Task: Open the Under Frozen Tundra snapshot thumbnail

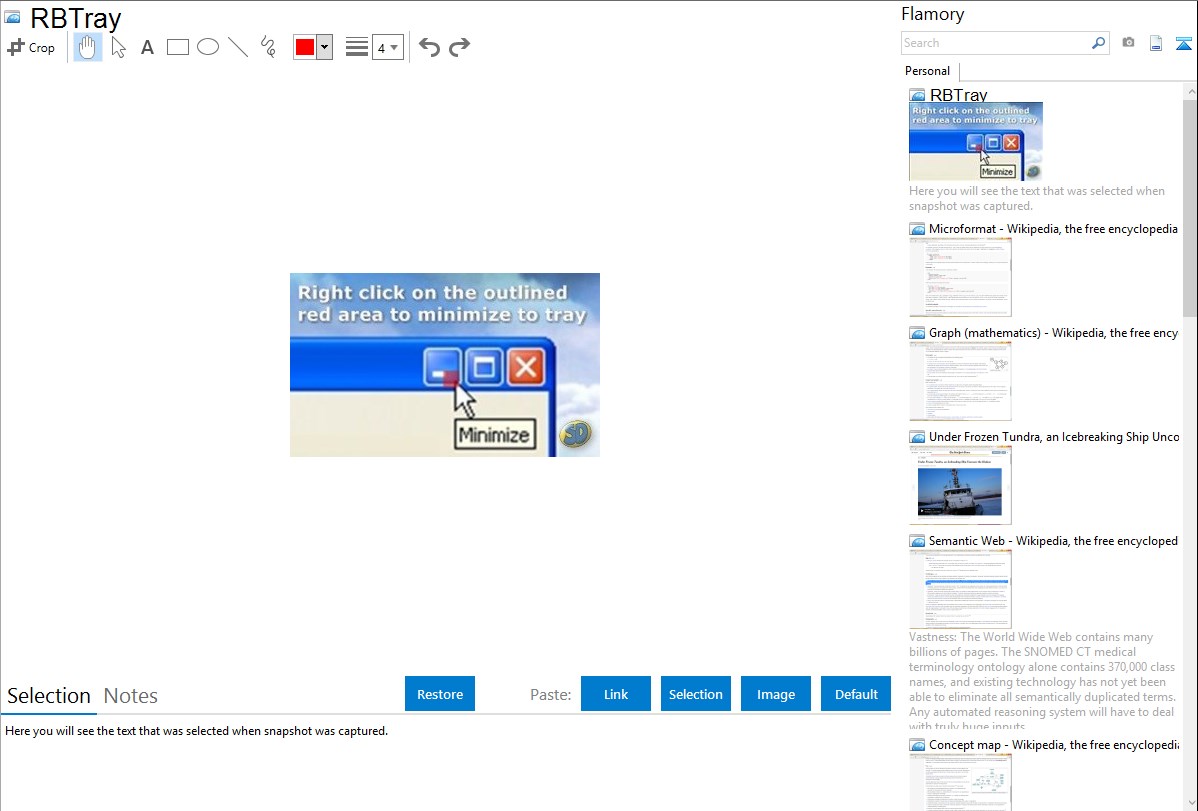Action: 960,485
